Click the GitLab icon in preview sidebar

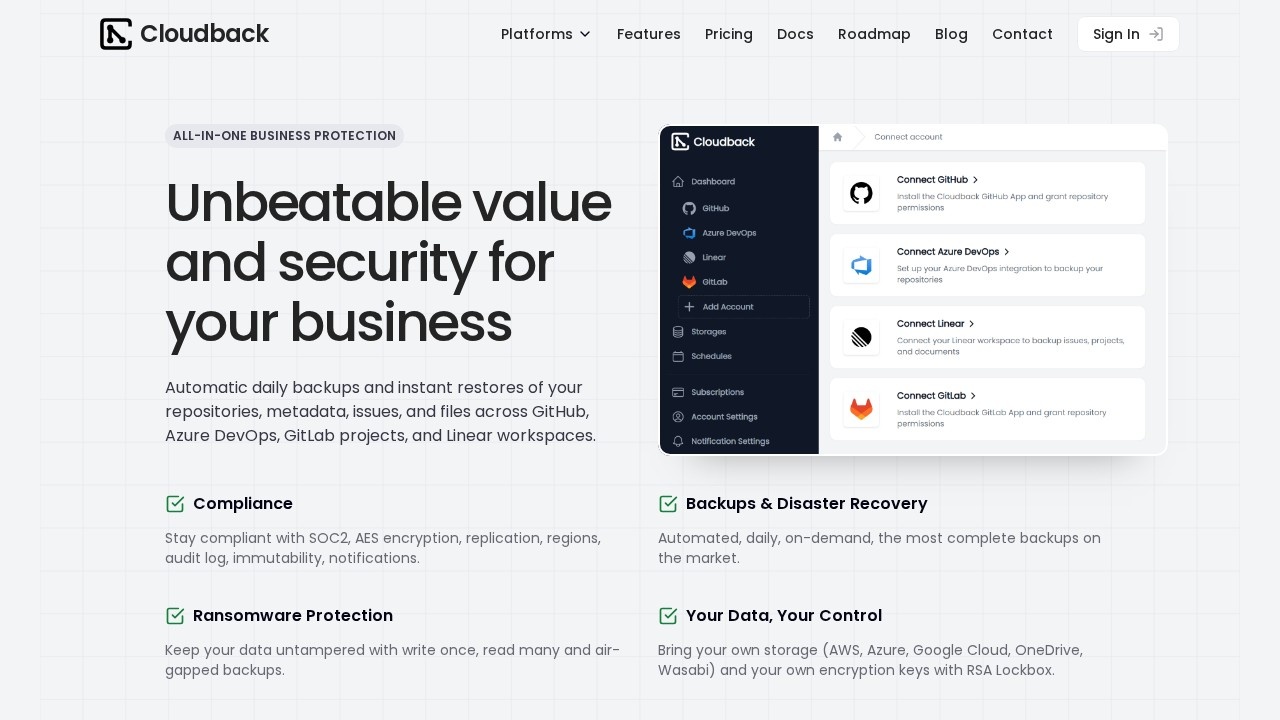click(x=689, y=282)
